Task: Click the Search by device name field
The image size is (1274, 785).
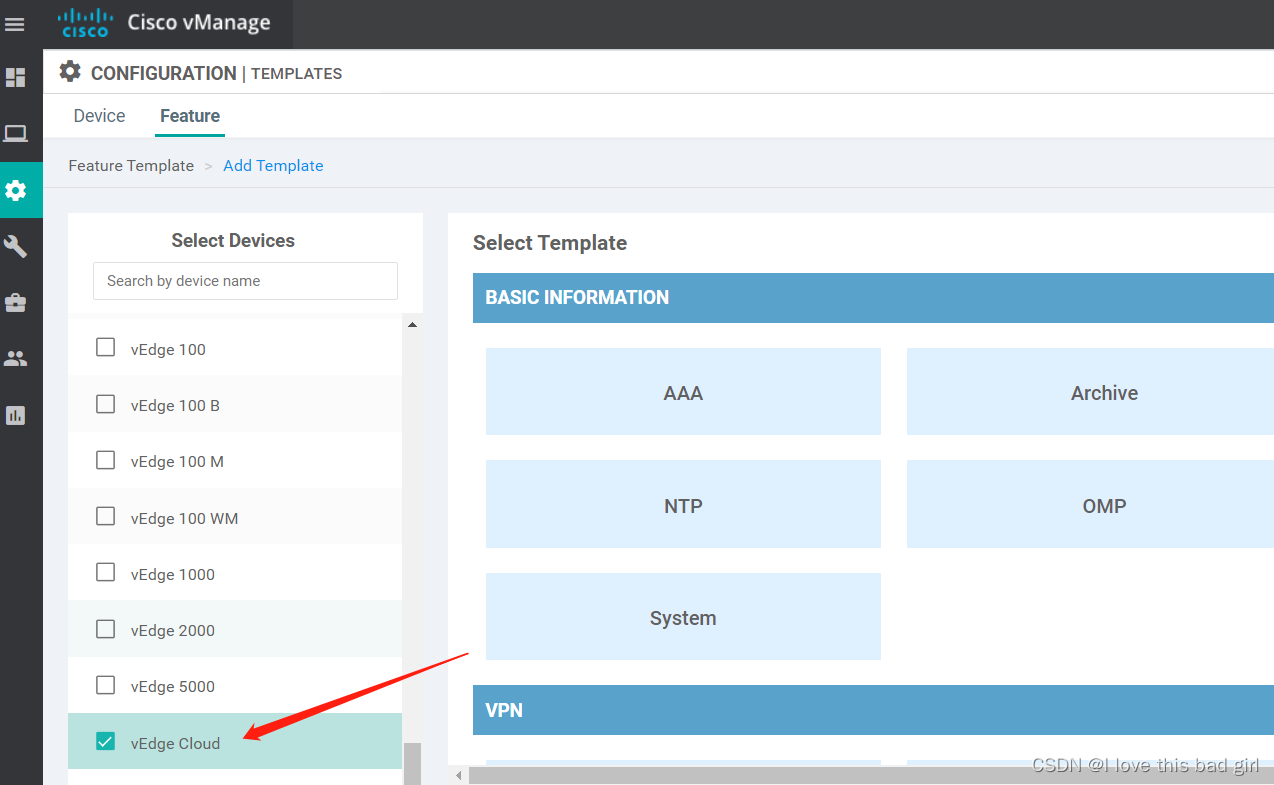Action: point(245,281)
